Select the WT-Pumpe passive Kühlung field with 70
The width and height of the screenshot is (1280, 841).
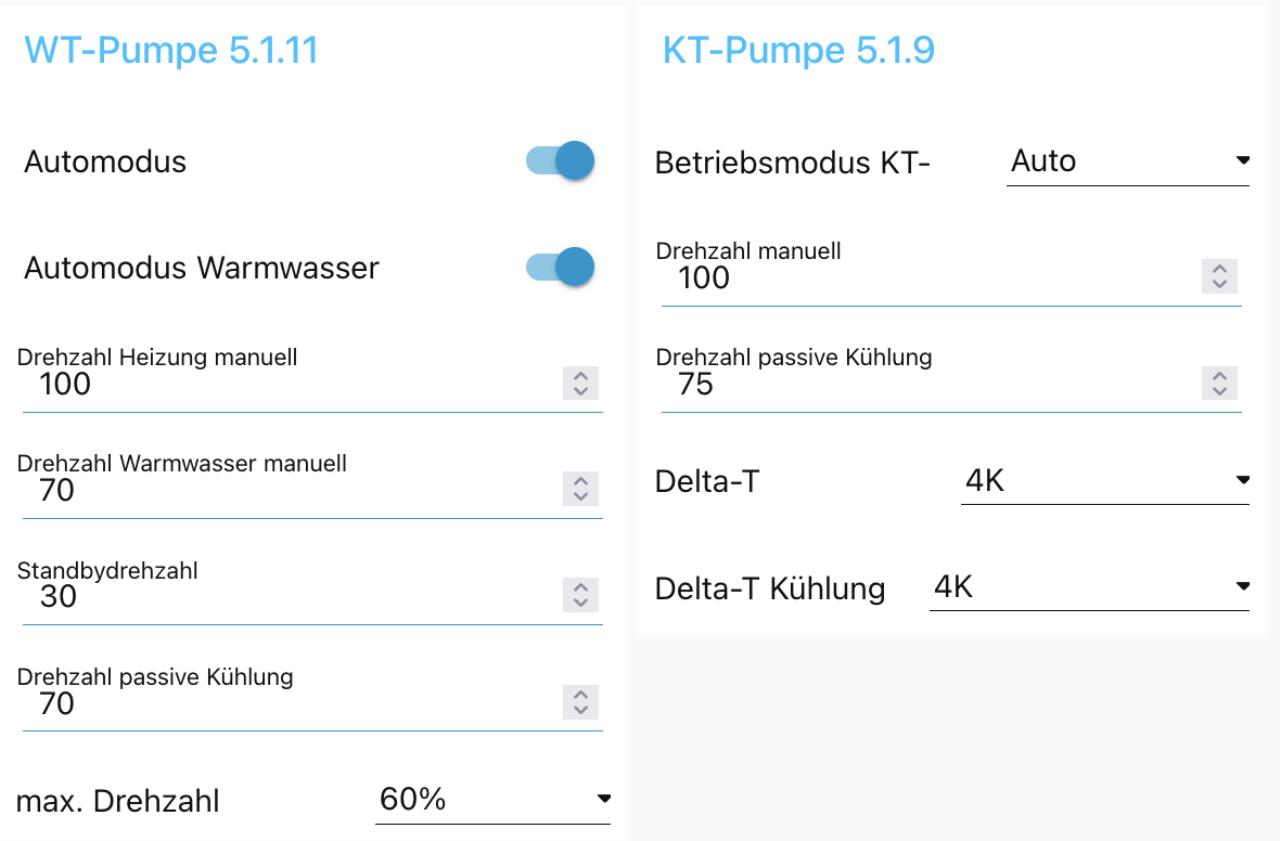[312, 703]
